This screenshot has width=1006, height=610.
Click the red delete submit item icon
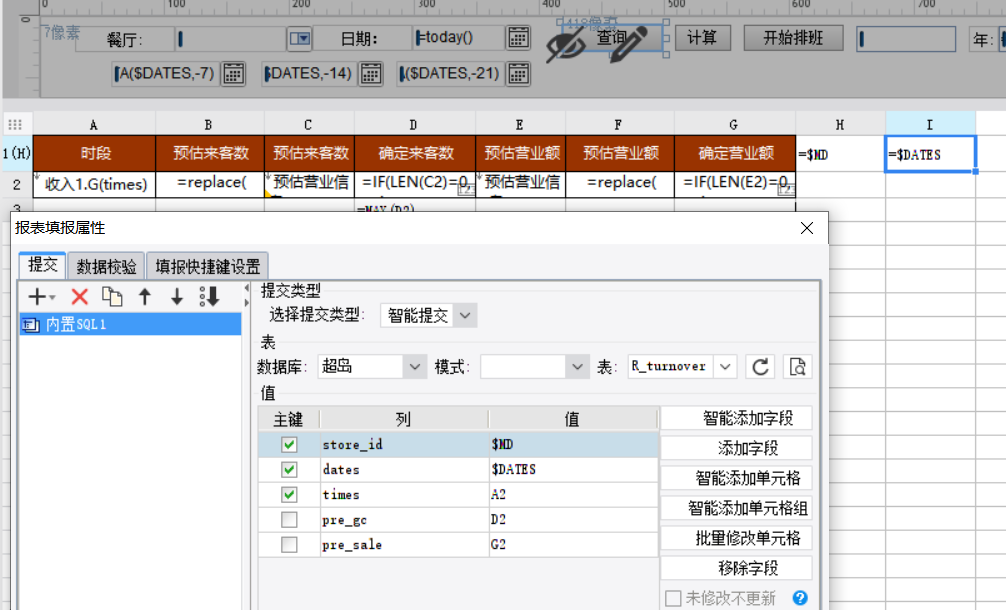[80, 297]
